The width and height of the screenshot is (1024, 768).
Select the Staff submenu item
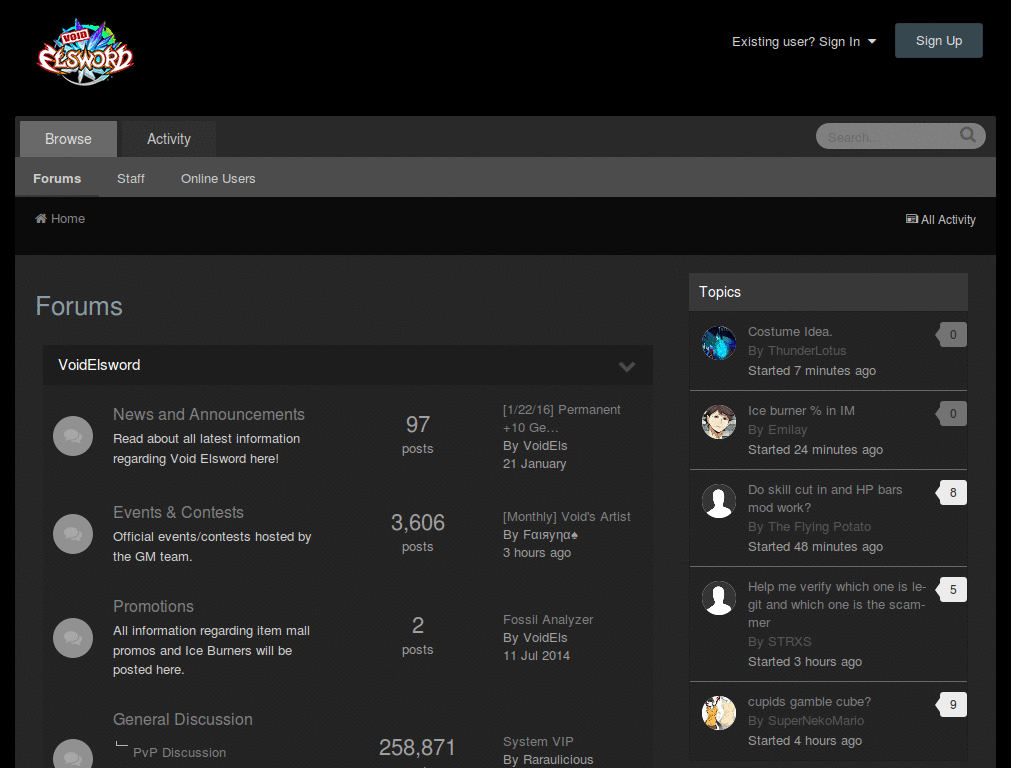[131, 178]
